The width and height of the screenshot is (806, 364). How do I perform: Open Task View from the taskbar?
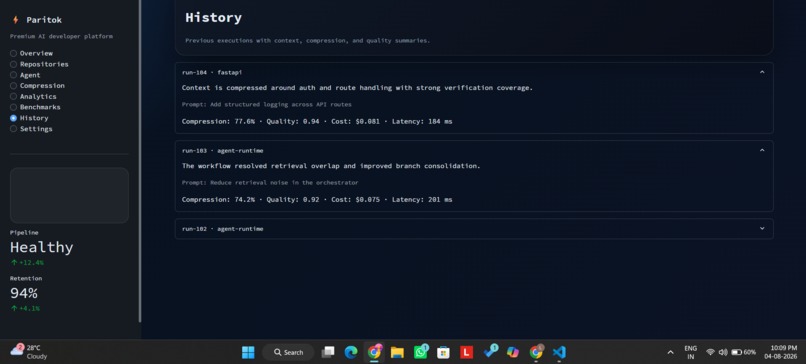(x=327, y=352)
